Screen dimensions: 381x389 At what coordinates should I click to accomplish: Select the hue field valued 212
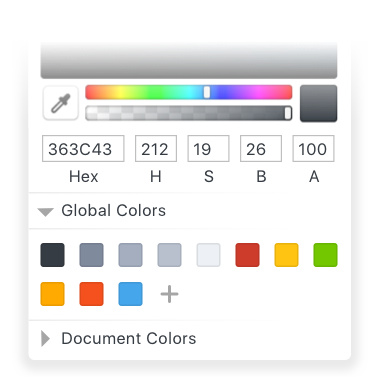point(156,149)
